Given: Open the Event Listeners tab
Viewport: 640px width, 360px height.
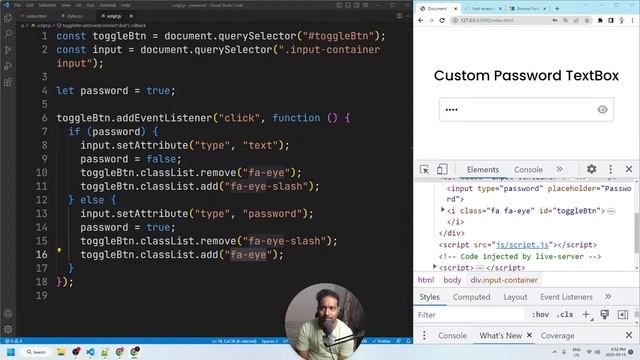Looking at the screenshot, I should point(566,297).
